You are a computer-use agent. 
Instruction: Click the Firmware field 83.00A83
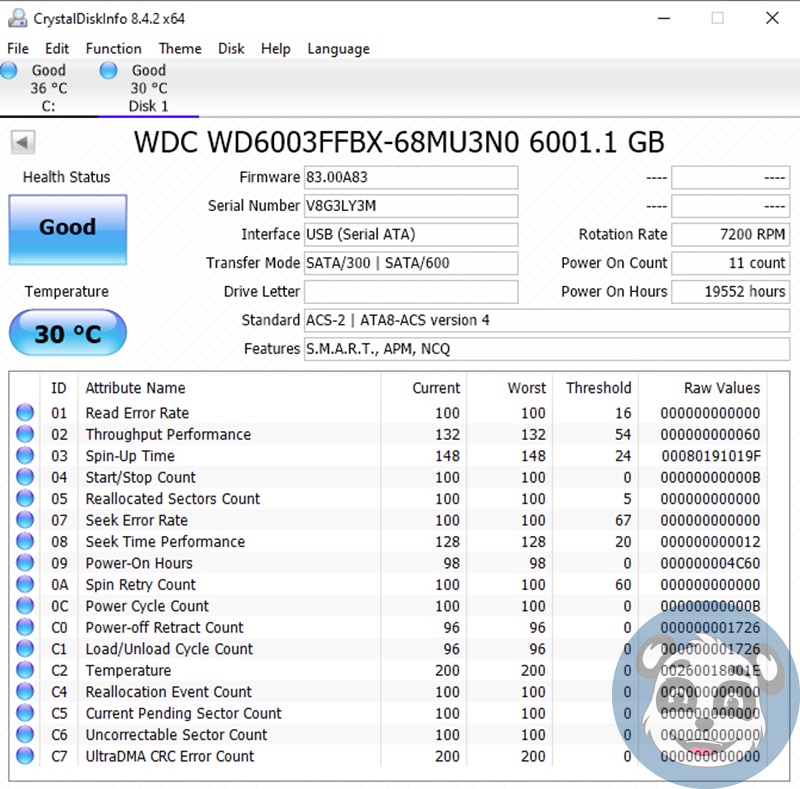point(411,177)
